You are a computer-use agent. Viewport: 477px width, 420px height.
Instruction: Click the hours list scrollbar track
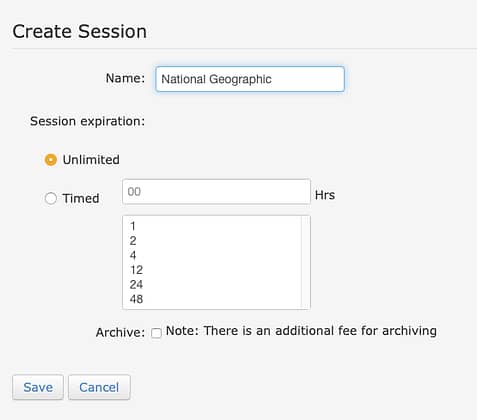point(305,262)
